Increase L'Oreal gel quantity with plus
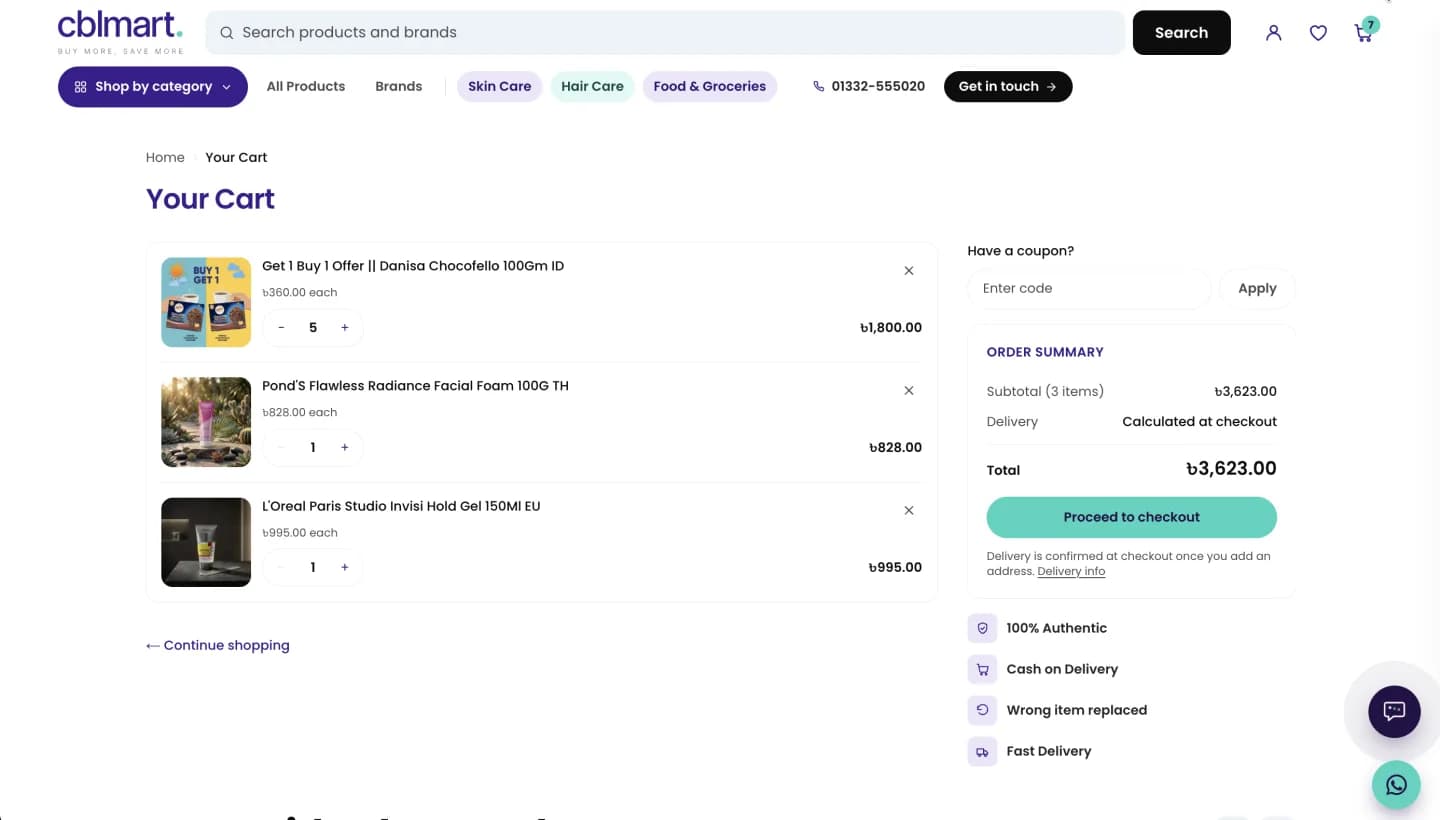This screenshot has width=1440, height=820. click(345, 568)
